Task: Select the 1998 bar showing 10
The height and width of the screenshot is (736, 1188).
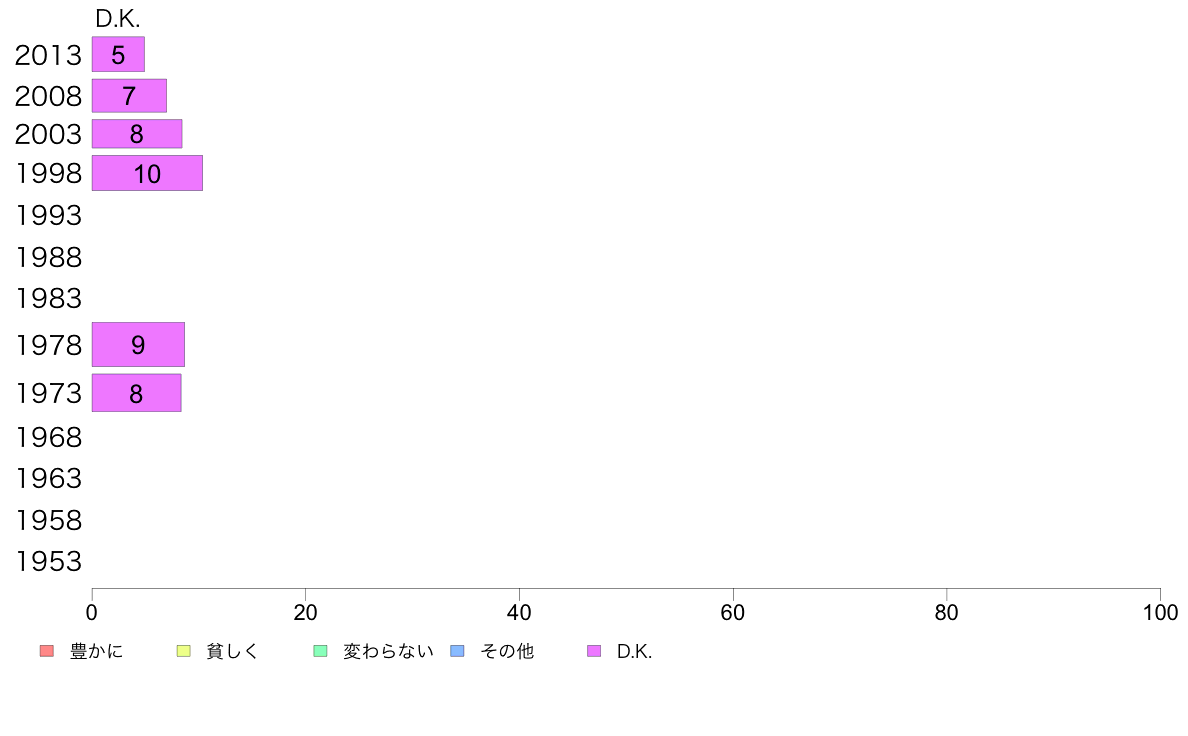Action: [x=148, y=173]
